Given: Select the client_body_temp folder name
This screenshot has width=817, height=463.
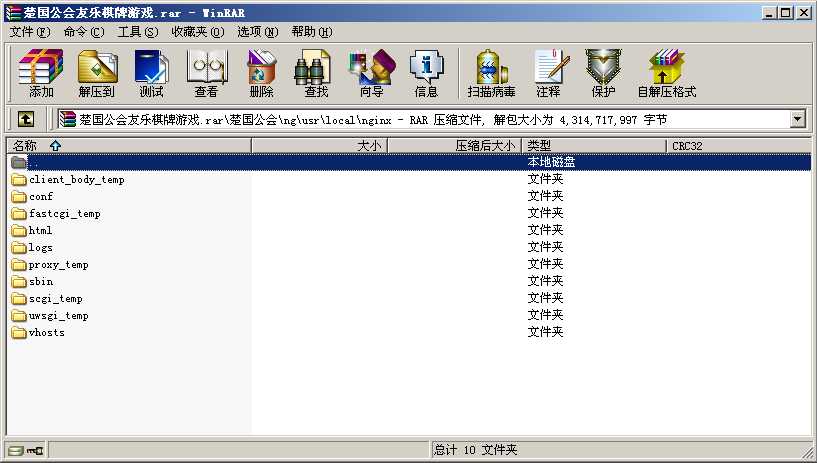Looking at the screenshot, I should point(77,180).
